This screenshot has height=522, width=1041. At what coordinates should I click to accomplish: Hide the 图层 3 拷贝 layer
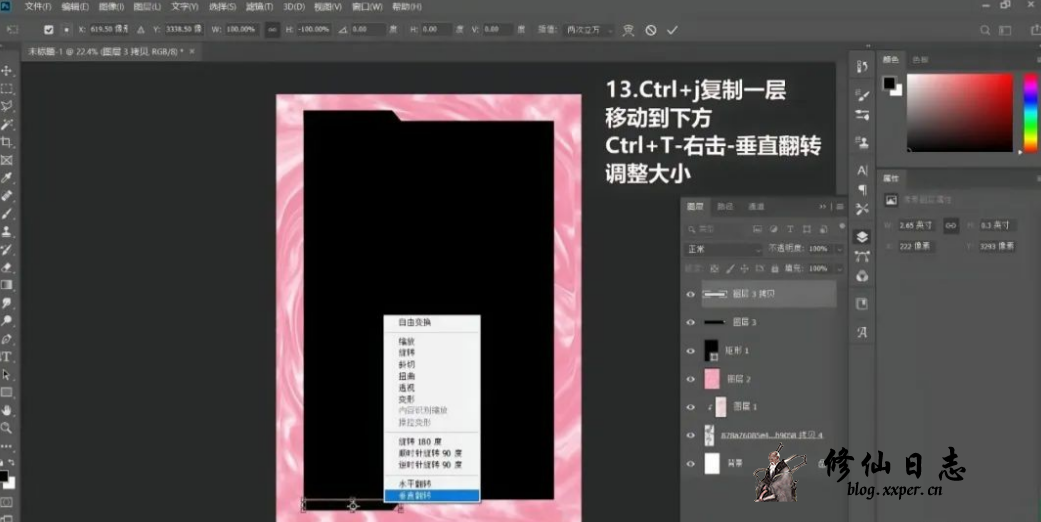coord(690,294)
